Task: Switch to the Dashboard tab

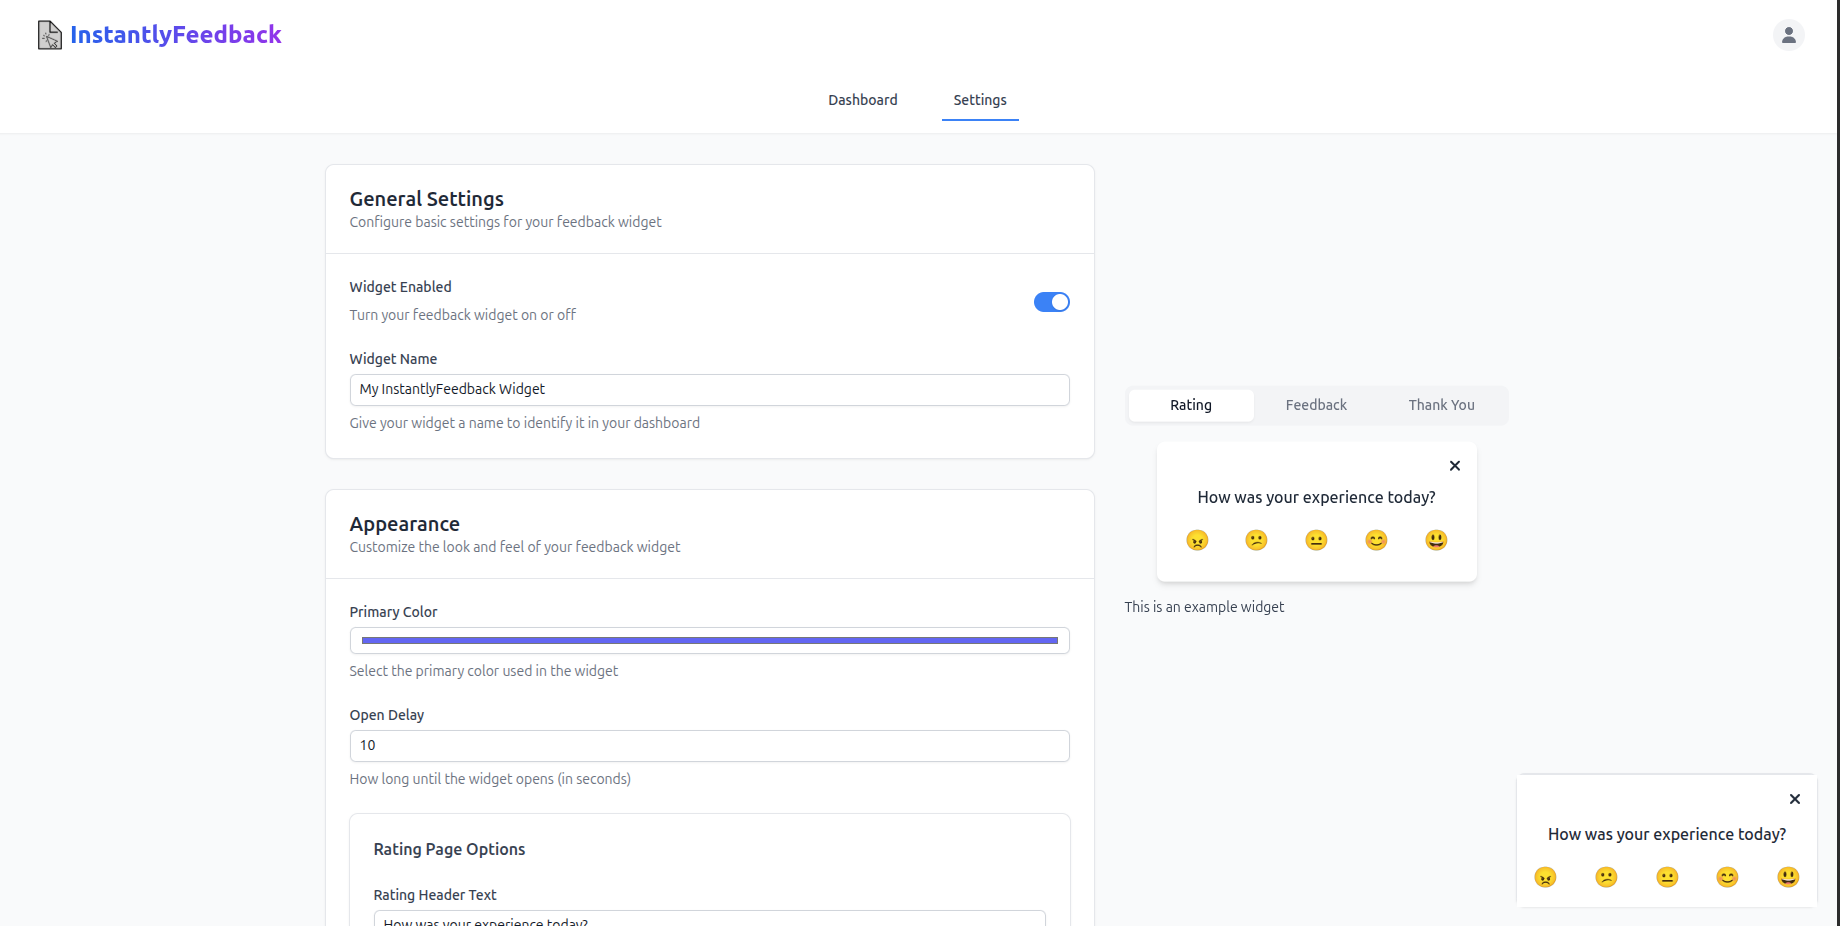Action: (x=862, y=100)
